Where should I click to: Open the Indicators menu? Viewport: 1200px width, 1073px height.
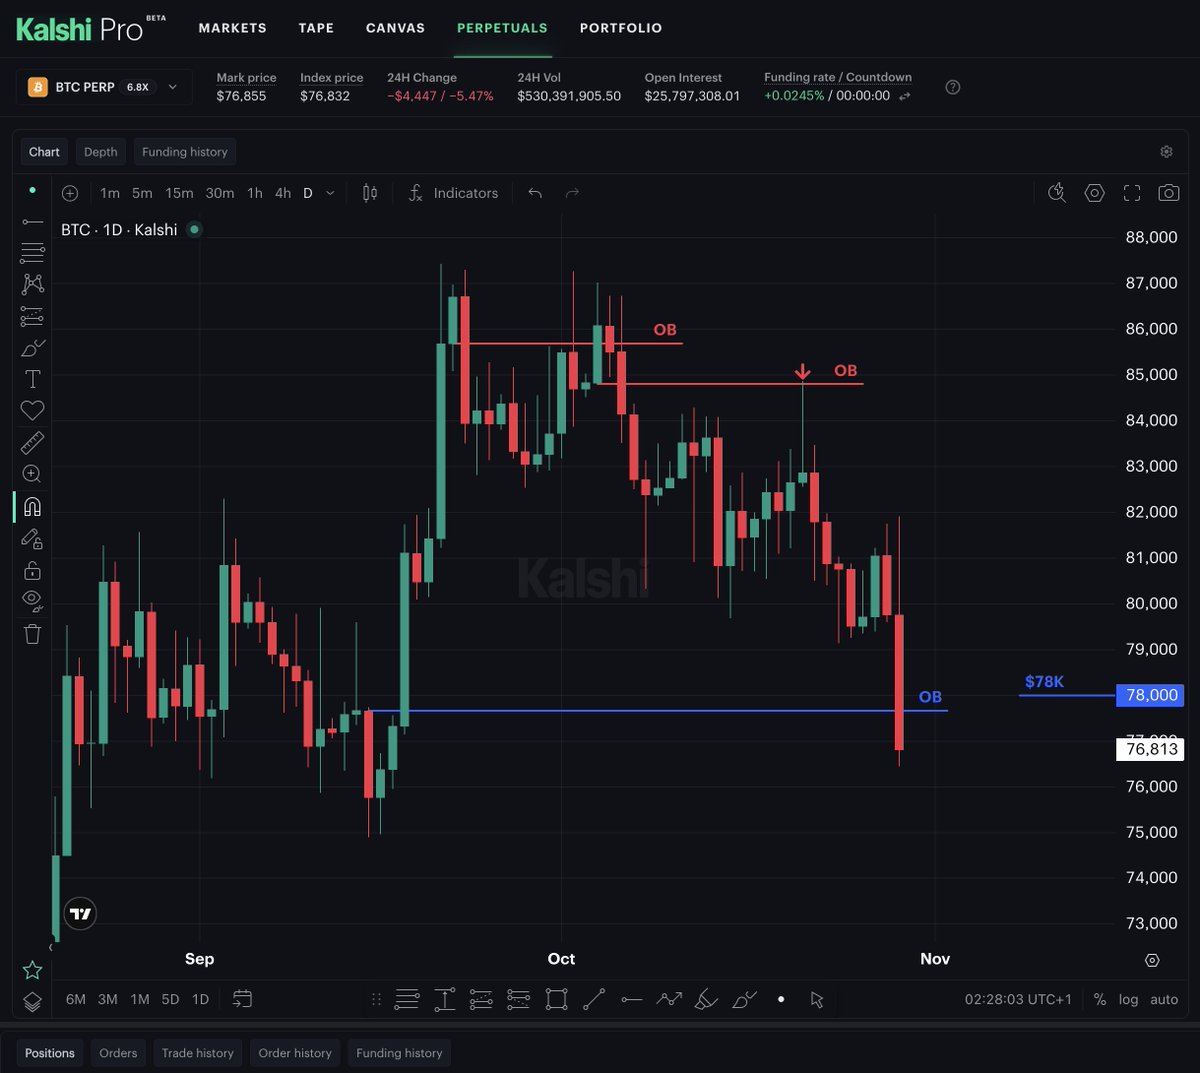(x=453, y=193)
